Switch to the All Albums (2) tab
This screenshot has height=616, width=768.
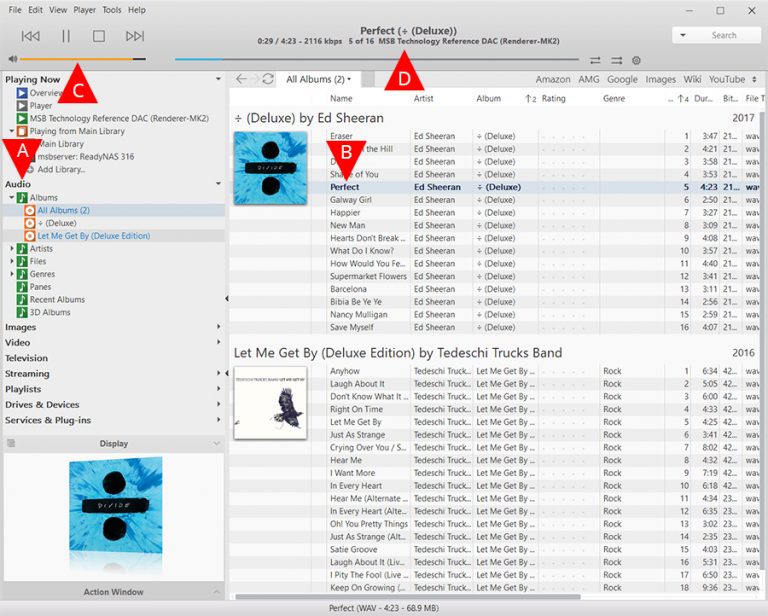(x=318, y=79)
